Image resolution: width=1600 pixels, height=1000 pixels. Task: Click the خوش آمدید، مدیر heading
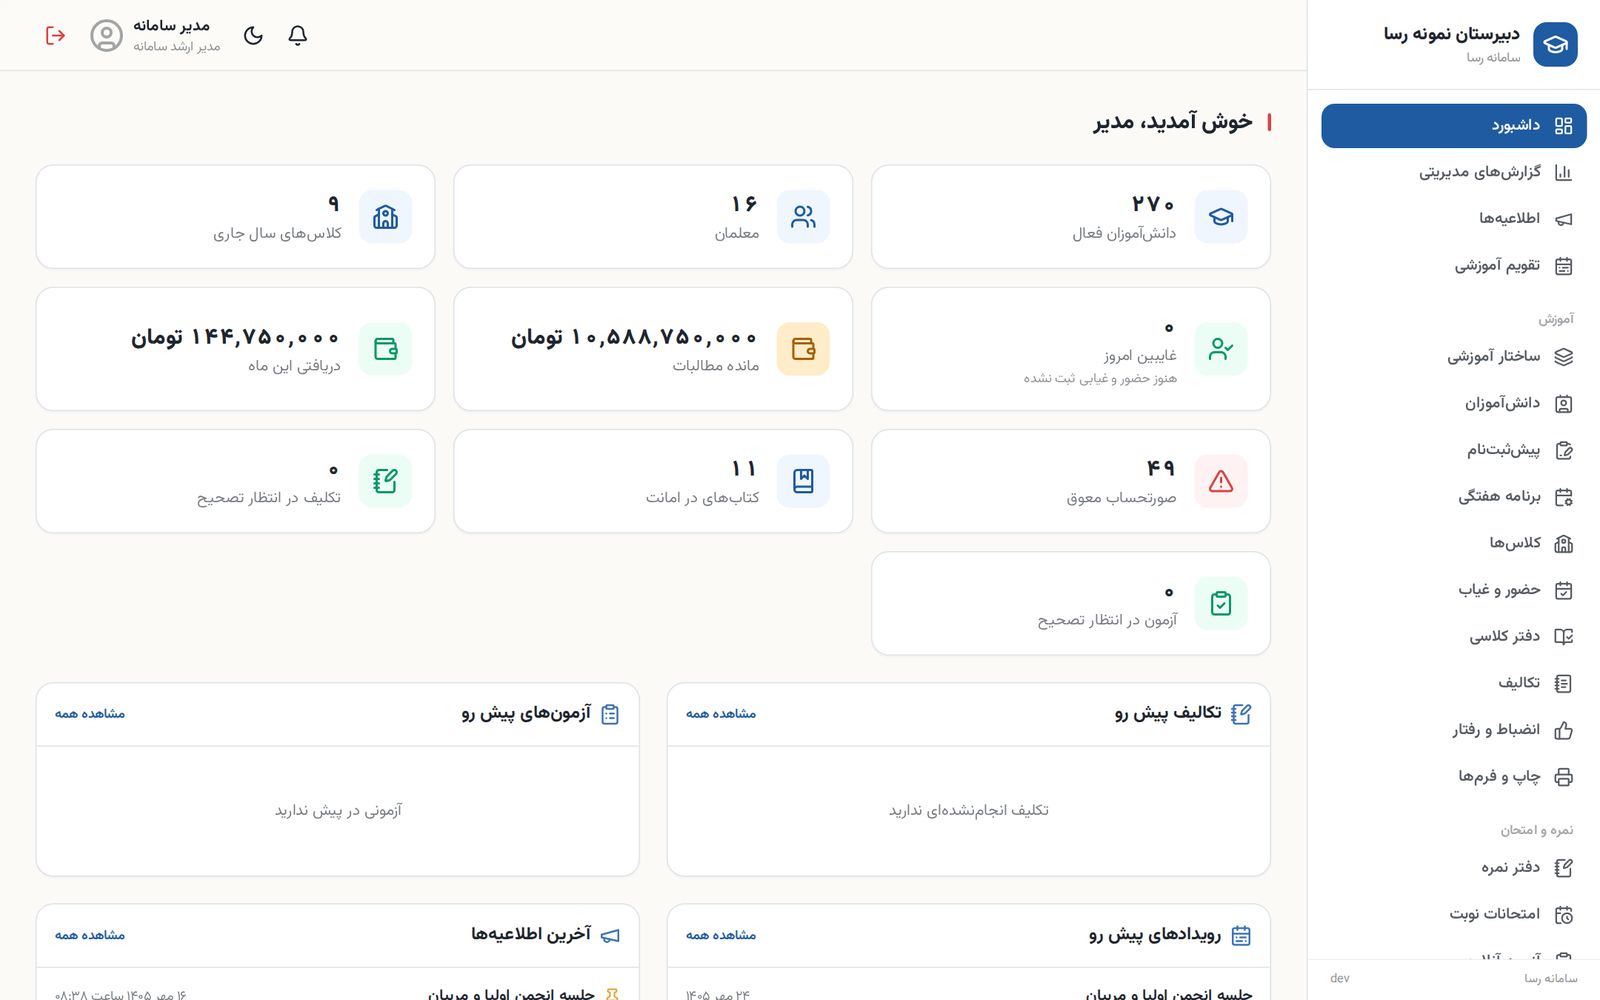click(1173, 122)
